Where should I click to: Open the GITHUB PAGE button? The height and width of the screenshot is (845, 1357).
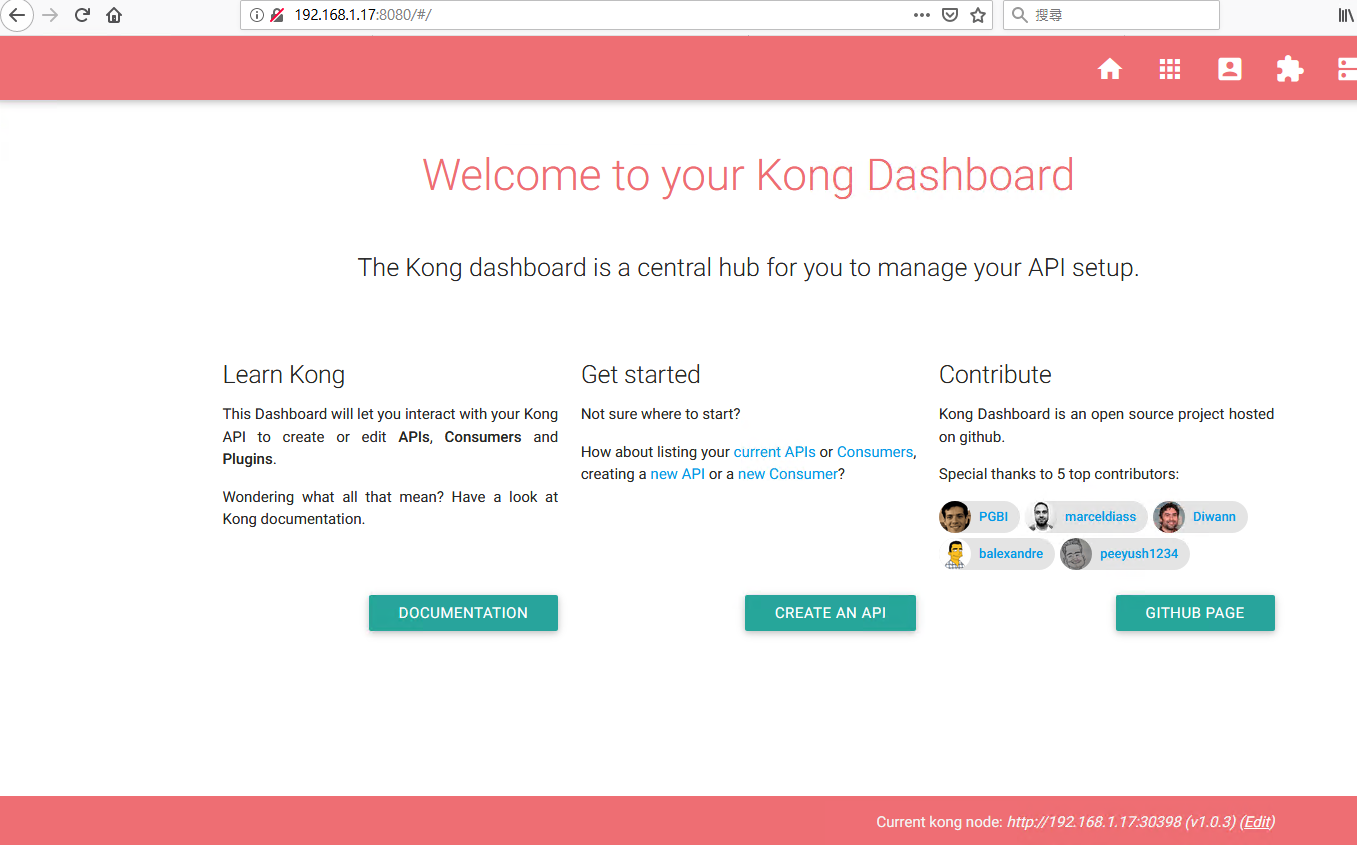[1195, 613]
